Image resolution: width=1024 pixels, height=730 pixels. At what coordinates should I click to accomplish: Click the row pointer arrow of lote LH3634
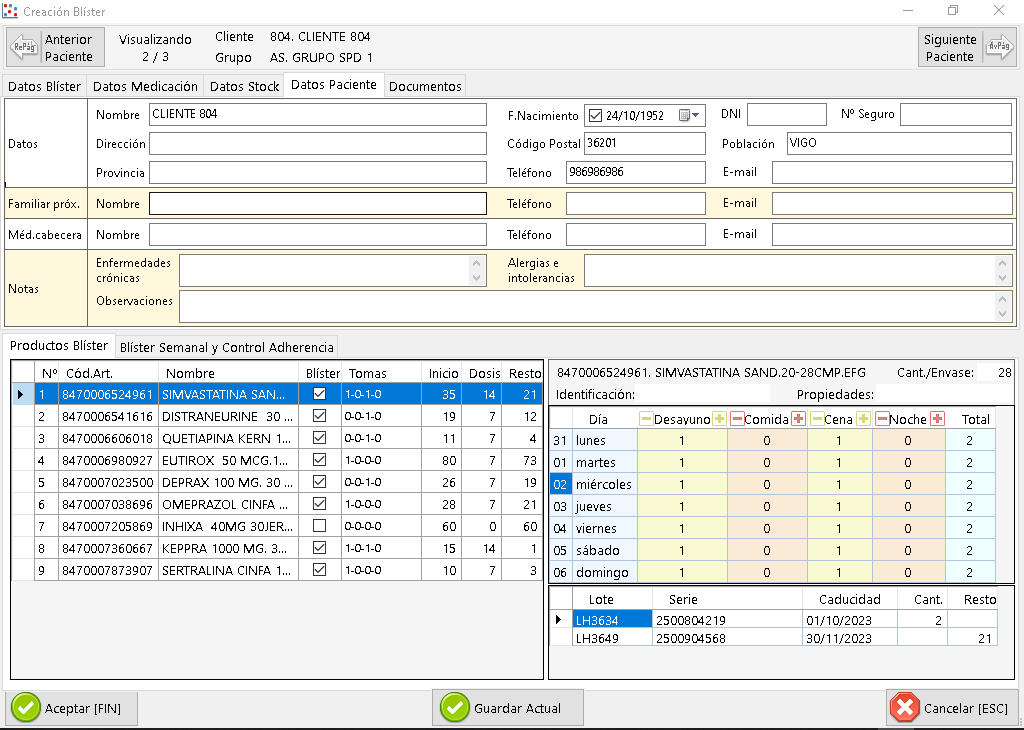pyautogui.click(x=558, y=619)
